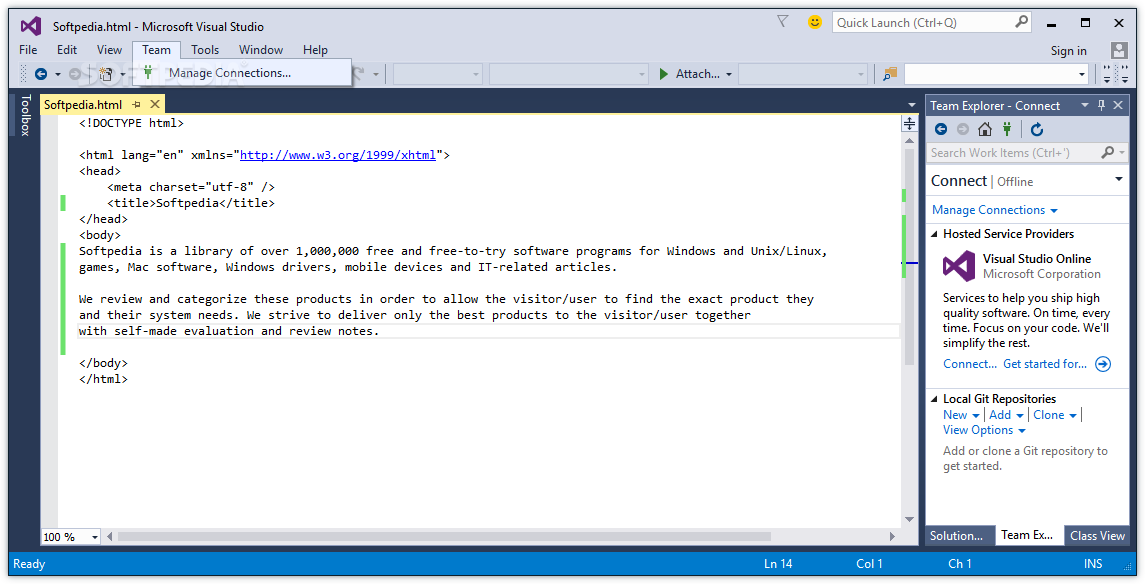
Task: Click the Sign in link
Action: (x=1068, y=50)
